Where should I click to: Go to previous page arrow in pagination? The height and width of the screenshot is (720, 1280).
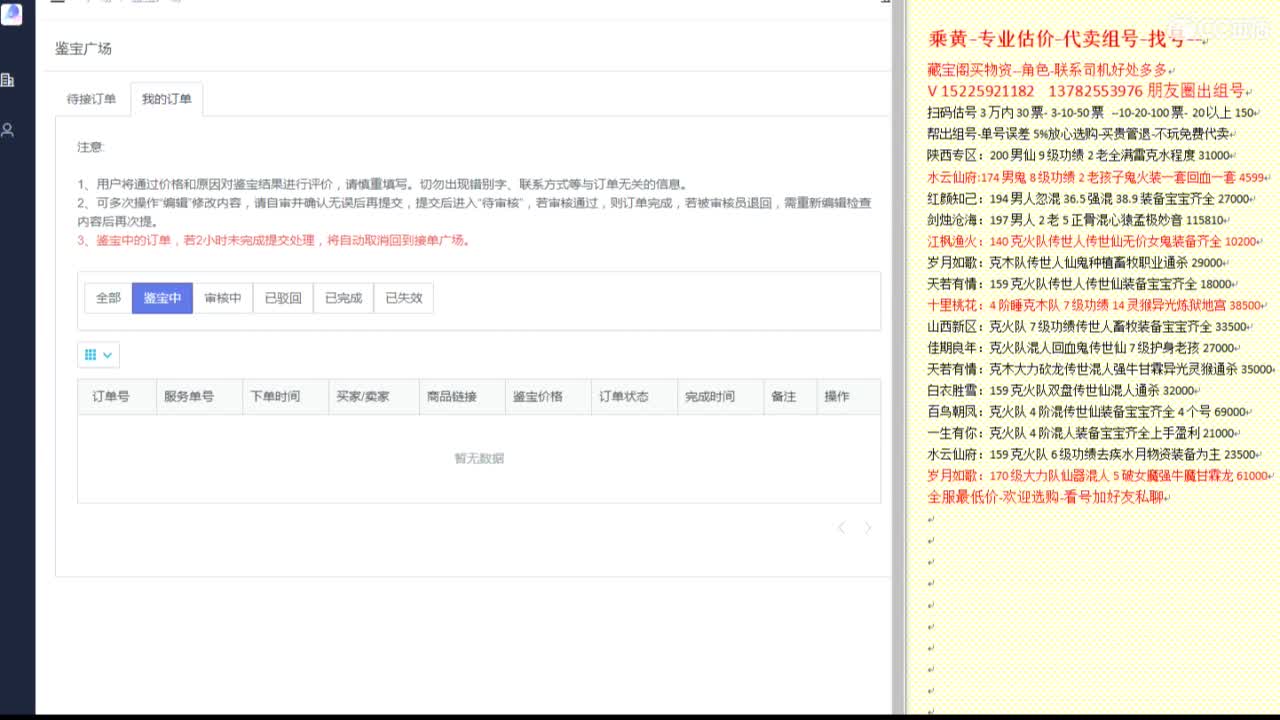(x=841, y=527)
